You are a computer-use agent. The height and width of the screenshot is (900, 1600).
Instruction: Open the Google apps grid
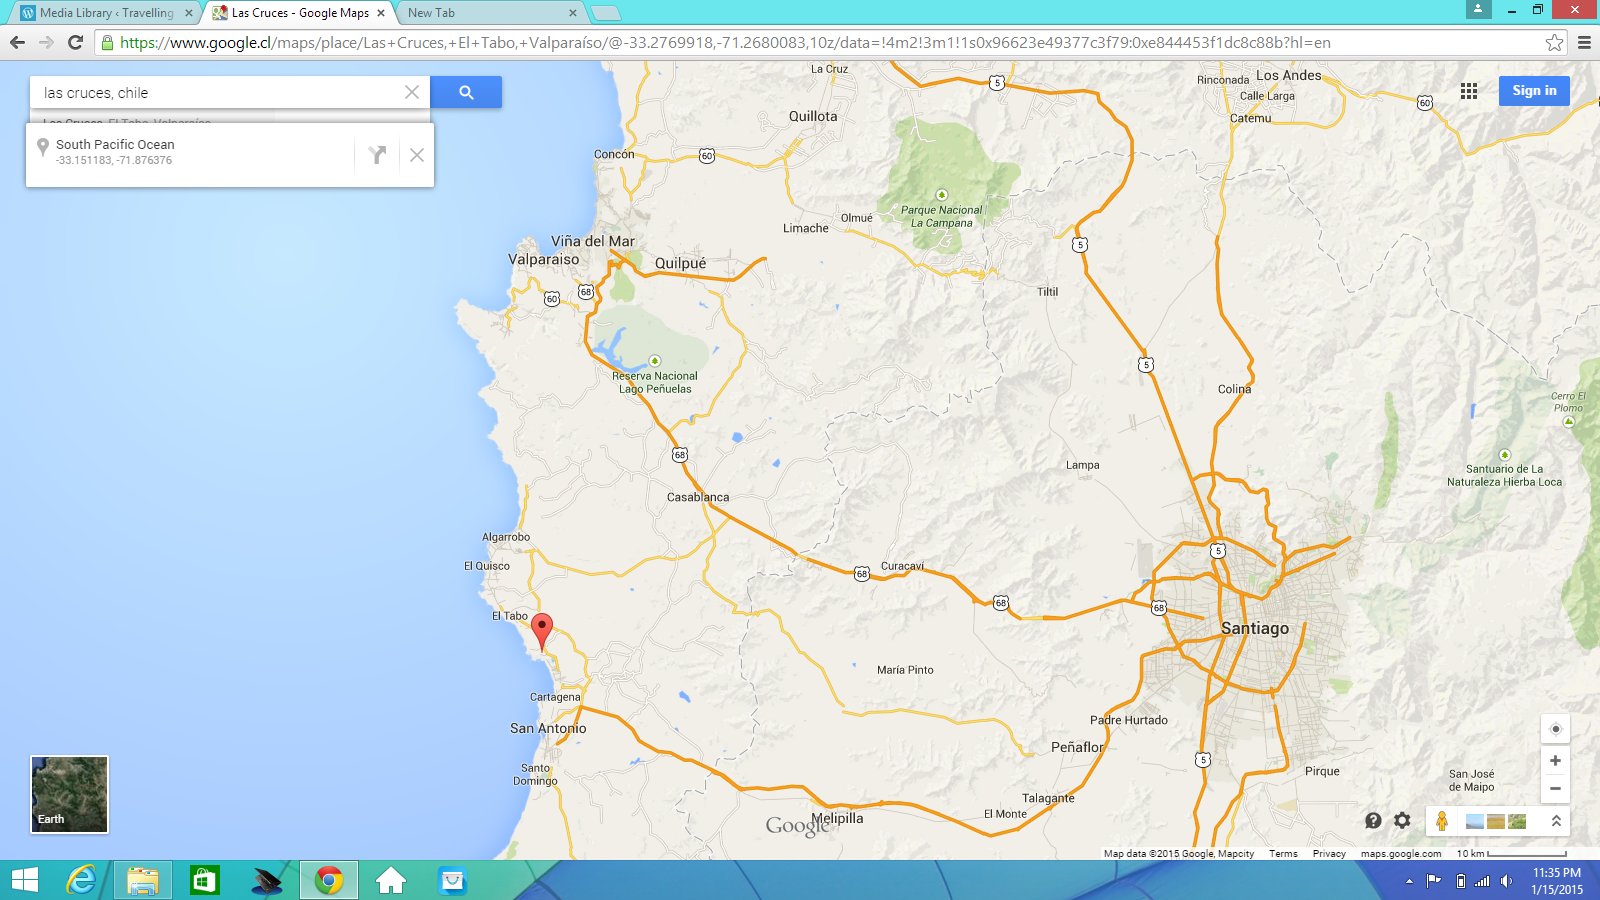pos(1468,91)
